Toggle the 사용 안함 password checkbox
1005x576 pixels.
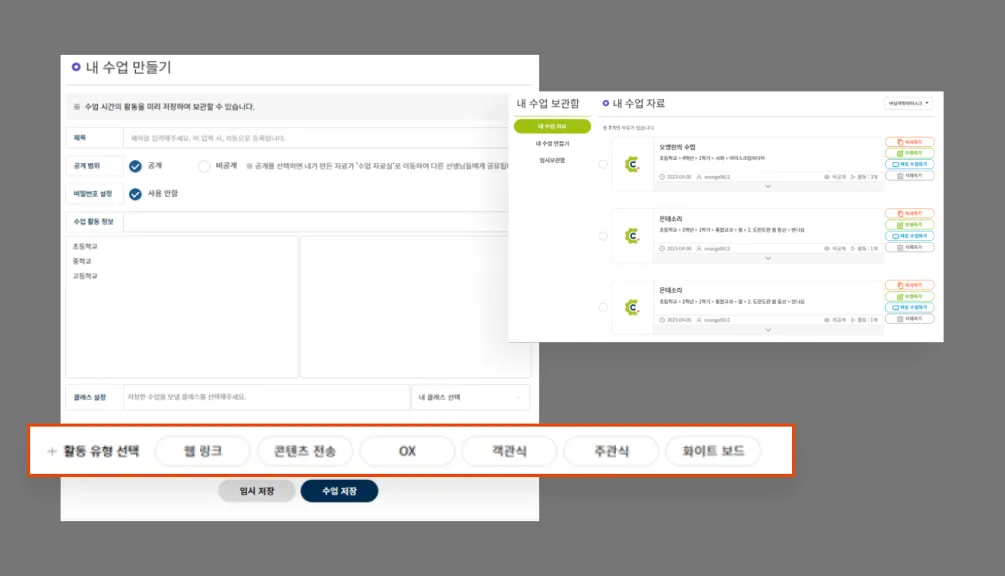135,194
